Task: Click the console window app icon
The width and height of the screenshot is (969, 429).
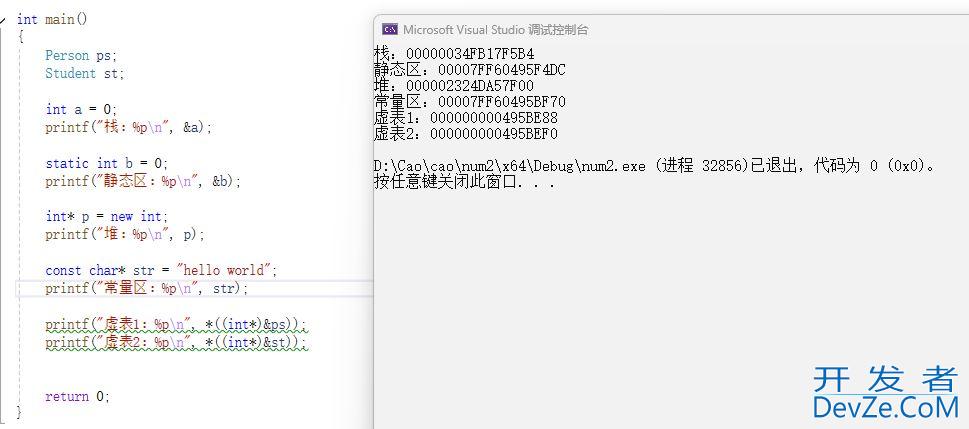Action: click(389, 29)
